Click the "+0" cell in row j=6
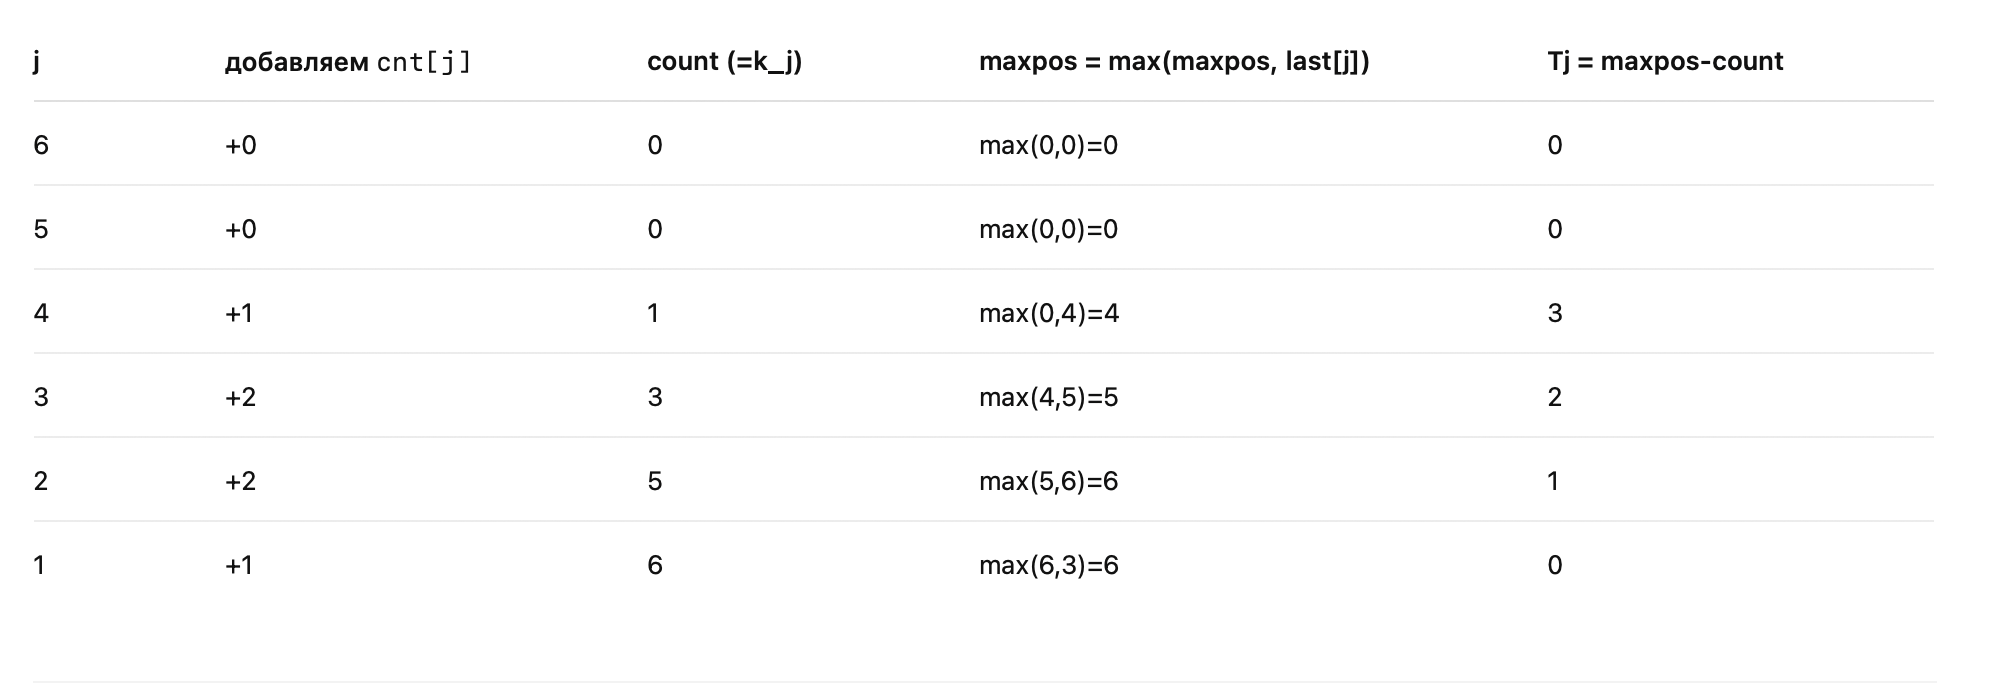Screen dimensions: 2000x684 (240, 146)
